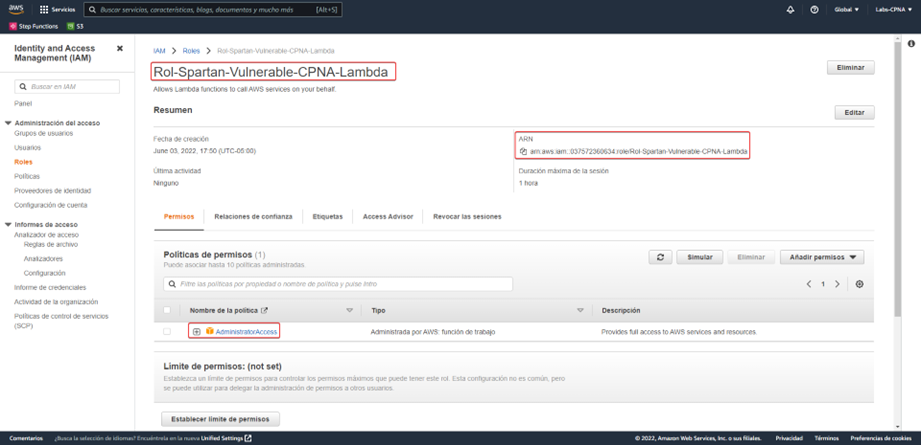Sort by Tipo column arrow

581,310
